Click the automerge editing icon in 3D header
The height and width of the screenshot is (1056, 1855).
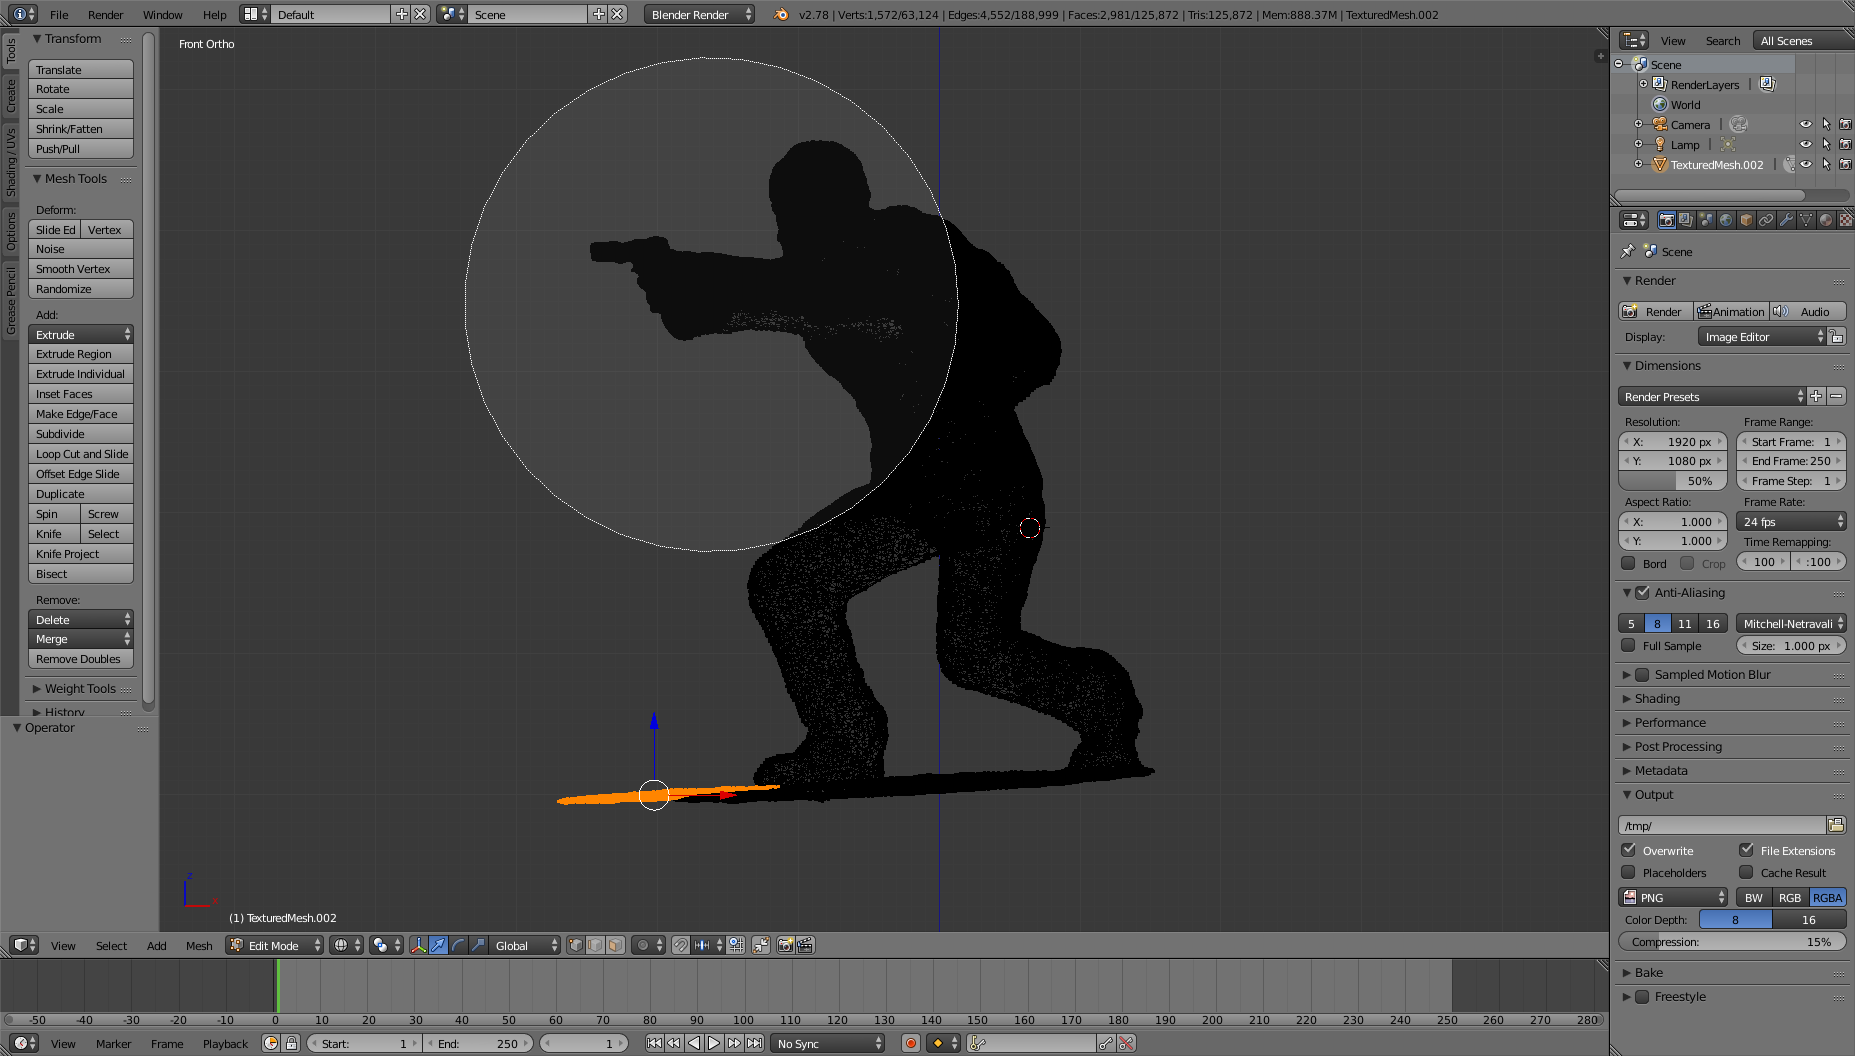761,945
